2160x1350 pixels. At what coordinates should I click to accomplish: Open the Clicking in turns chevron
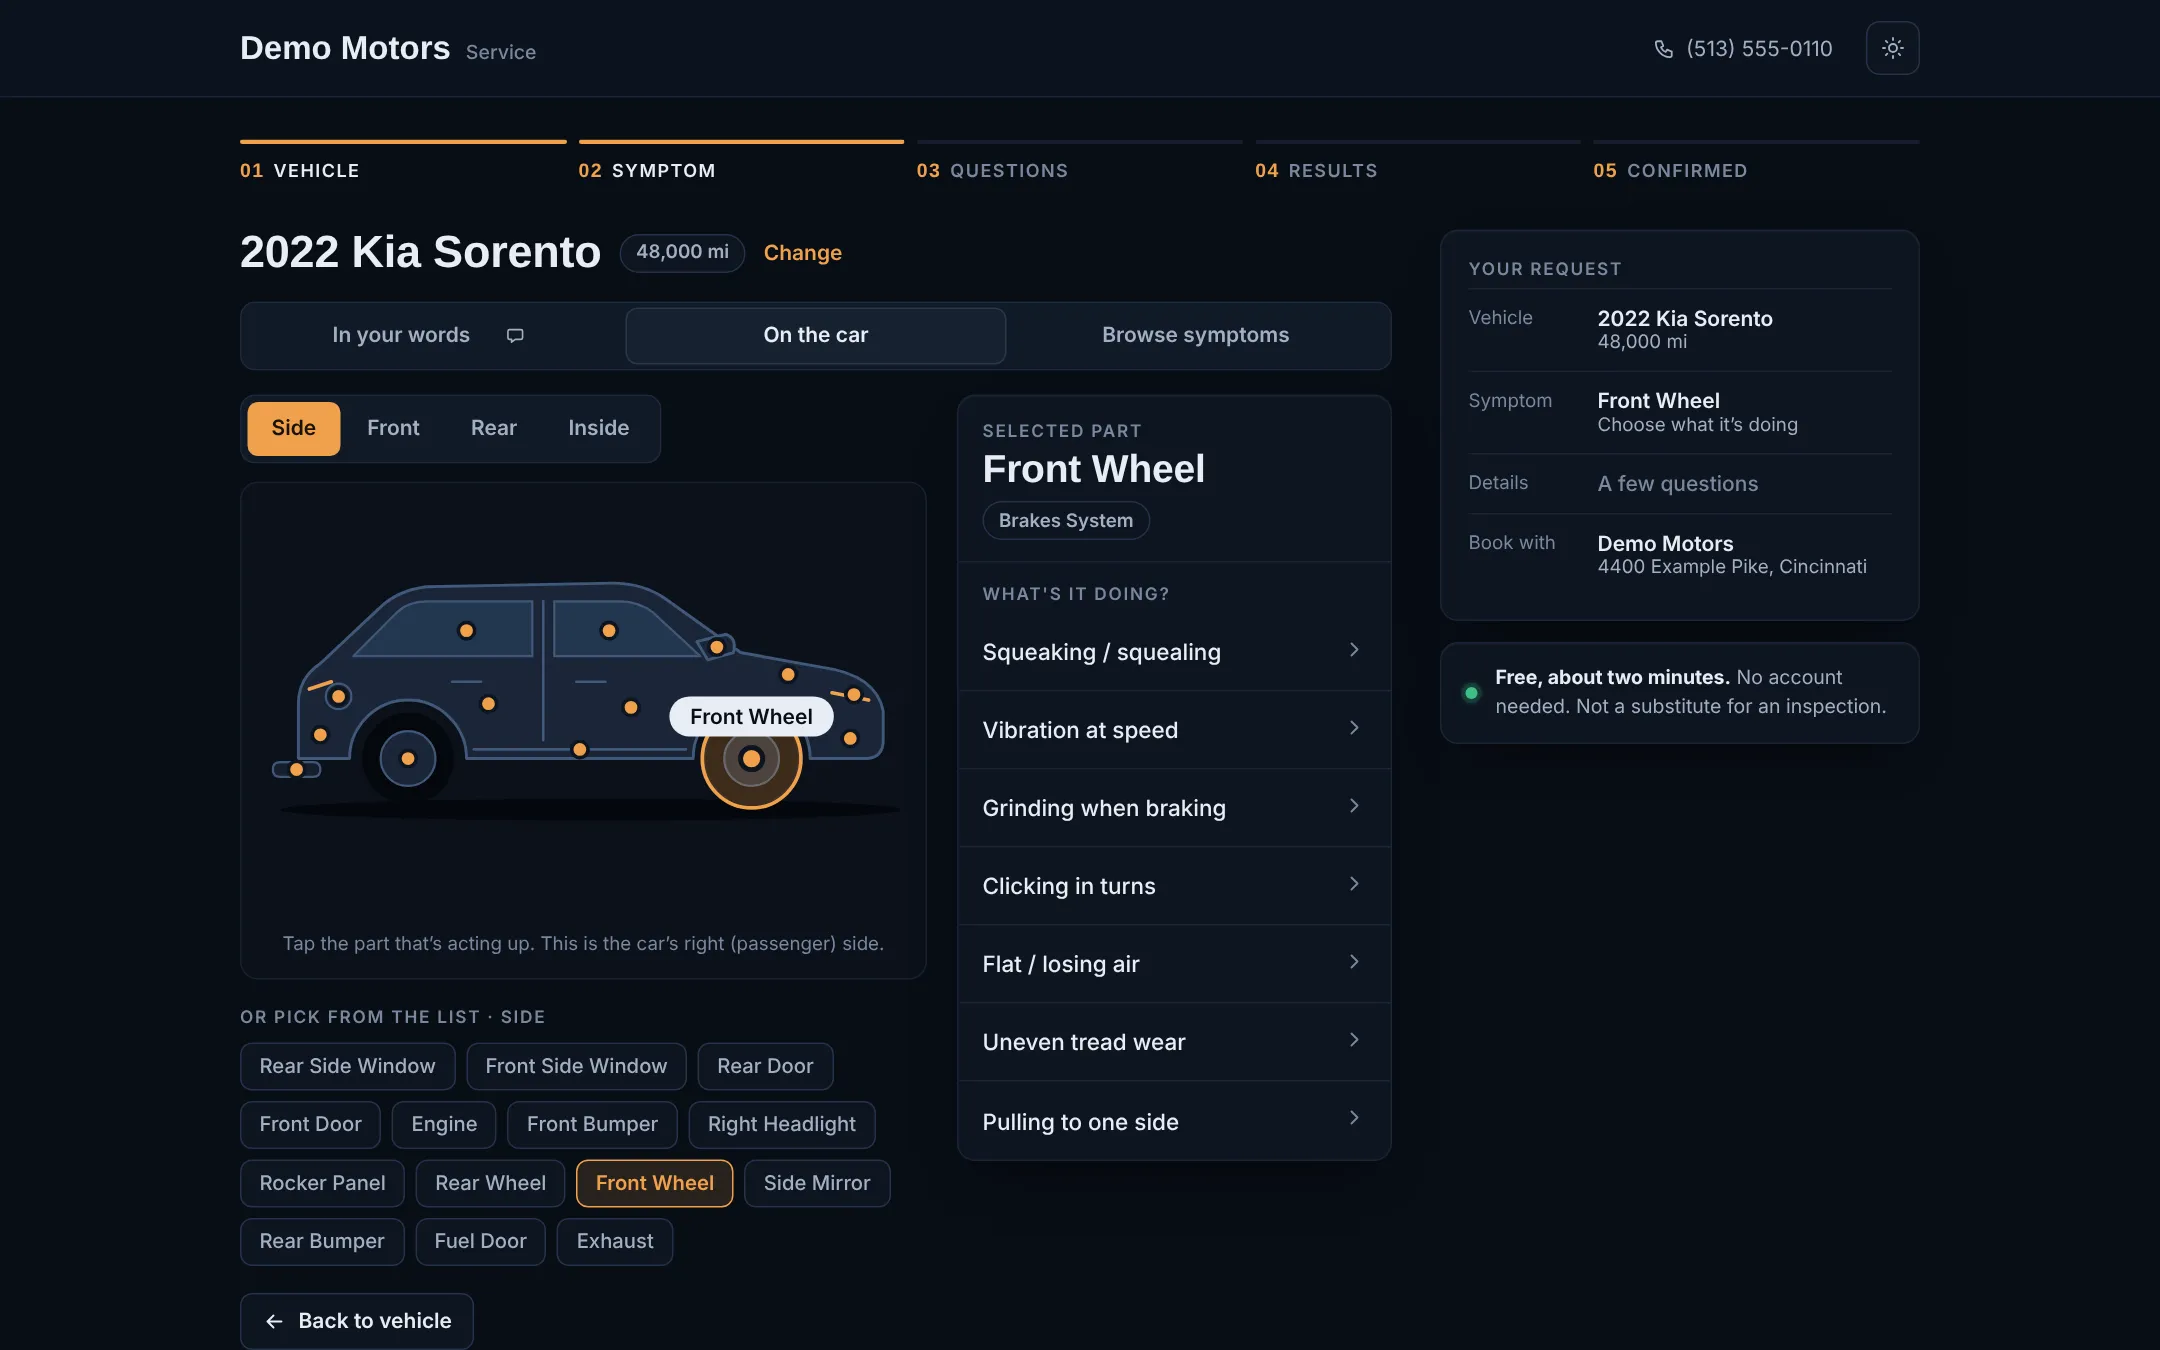click(1354, 884)
